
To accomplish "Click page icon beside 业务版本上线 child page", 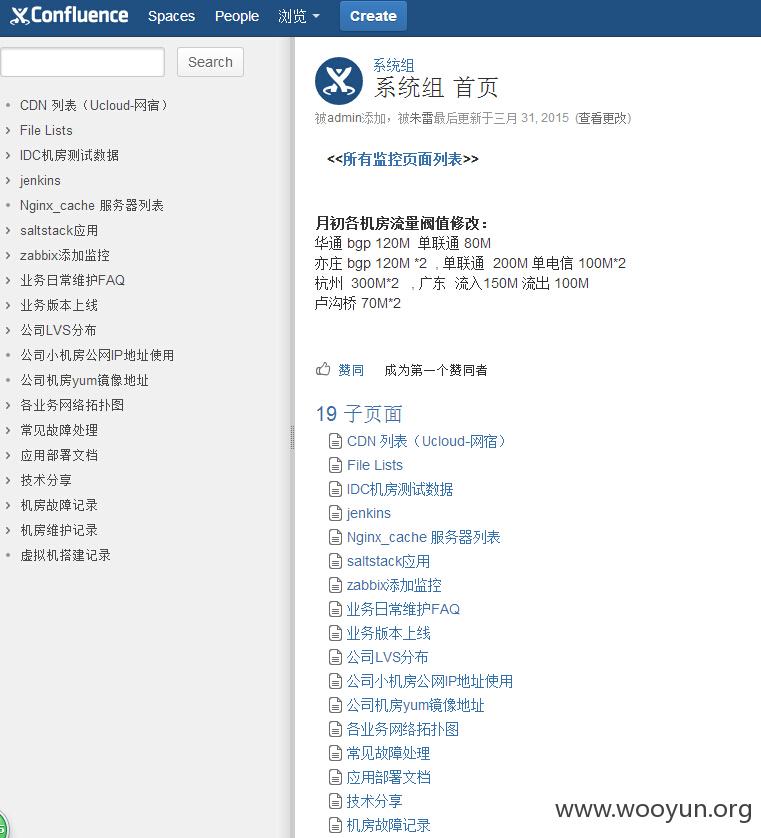I will point(335,633).
